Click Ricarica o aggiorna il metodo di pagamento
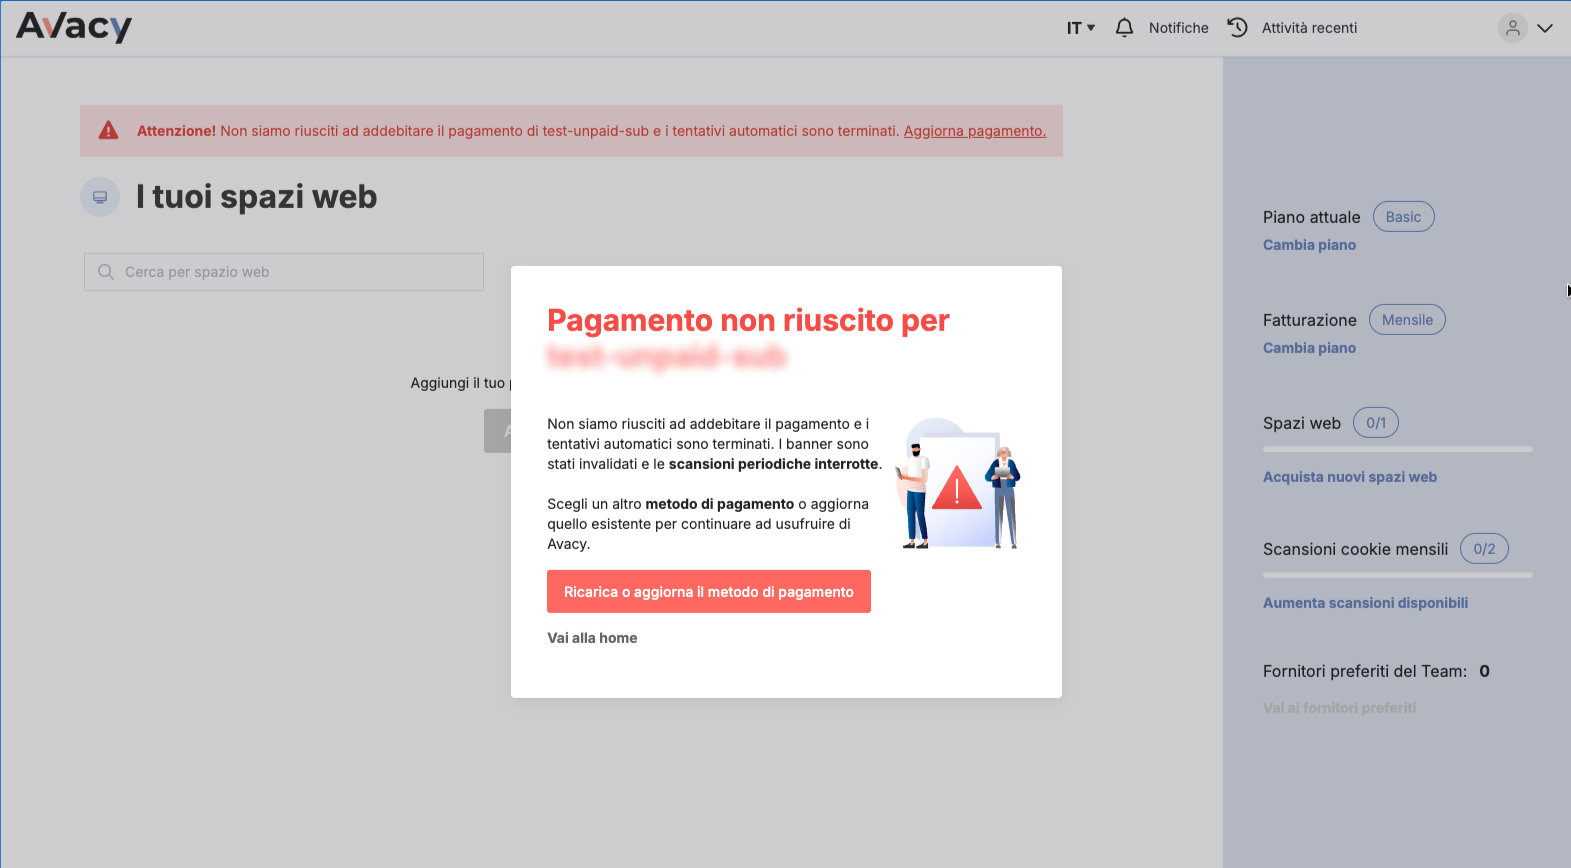The width and height of the screenshot is (1571, 868). pyautogui.click(x=709, y=592)
